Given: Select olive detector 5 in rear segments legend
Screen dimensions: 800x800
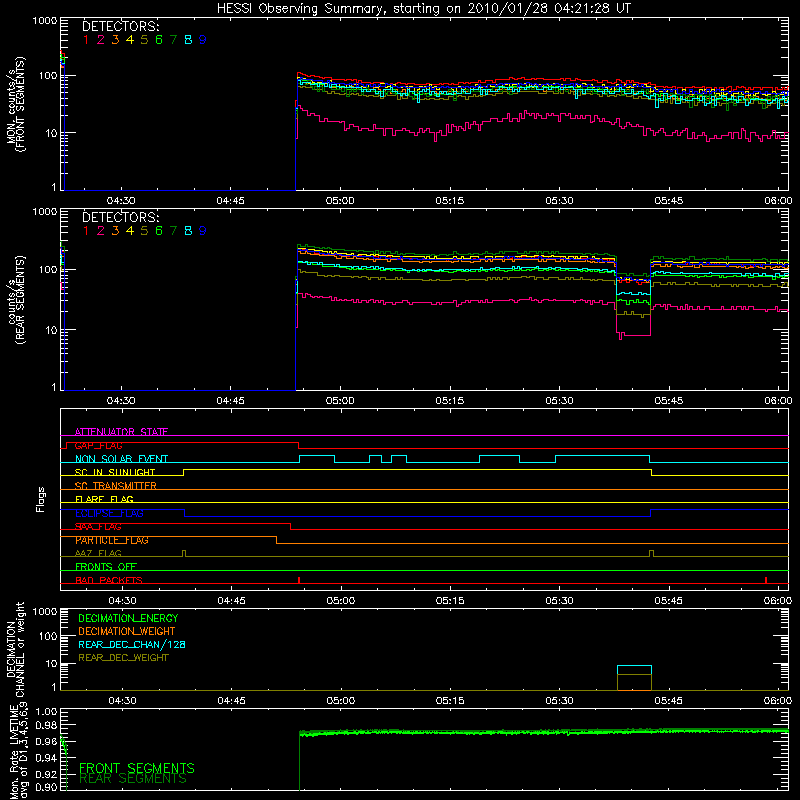Looking at the screenshot, I should (x=144, y=231).
